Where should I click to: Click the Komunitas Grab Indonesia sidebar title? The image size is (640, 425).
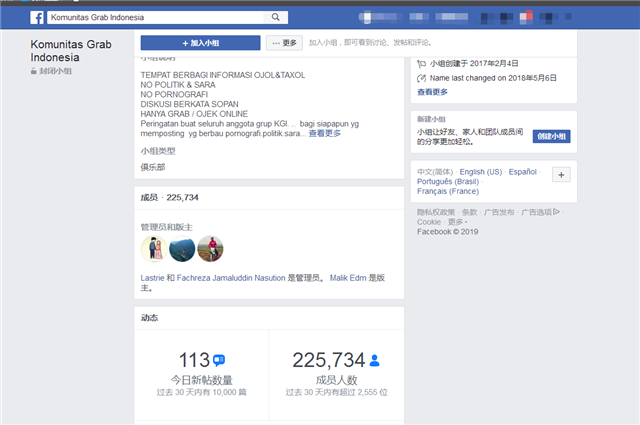[71, 51]
